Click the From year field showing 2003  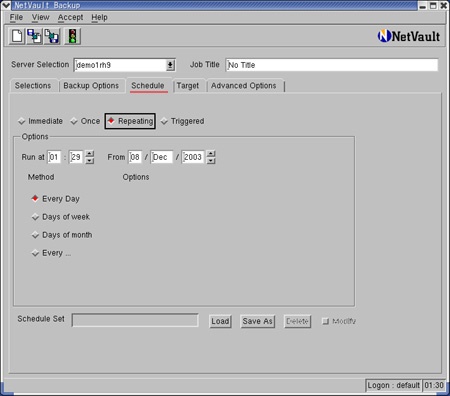pos(193,157)
